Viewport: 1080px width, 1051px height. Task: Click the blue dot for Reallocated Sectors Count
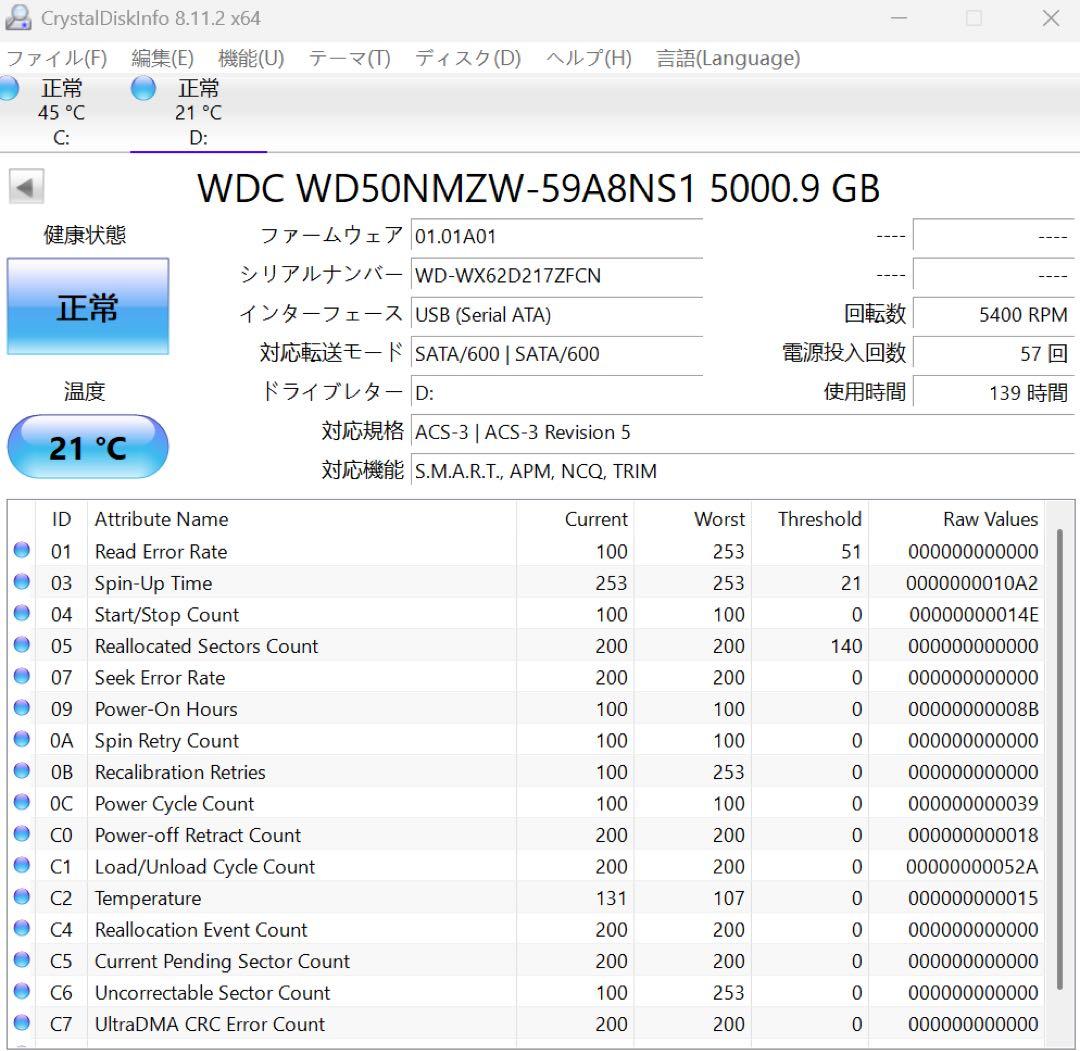pyautogui.click(x=22, y=646)
